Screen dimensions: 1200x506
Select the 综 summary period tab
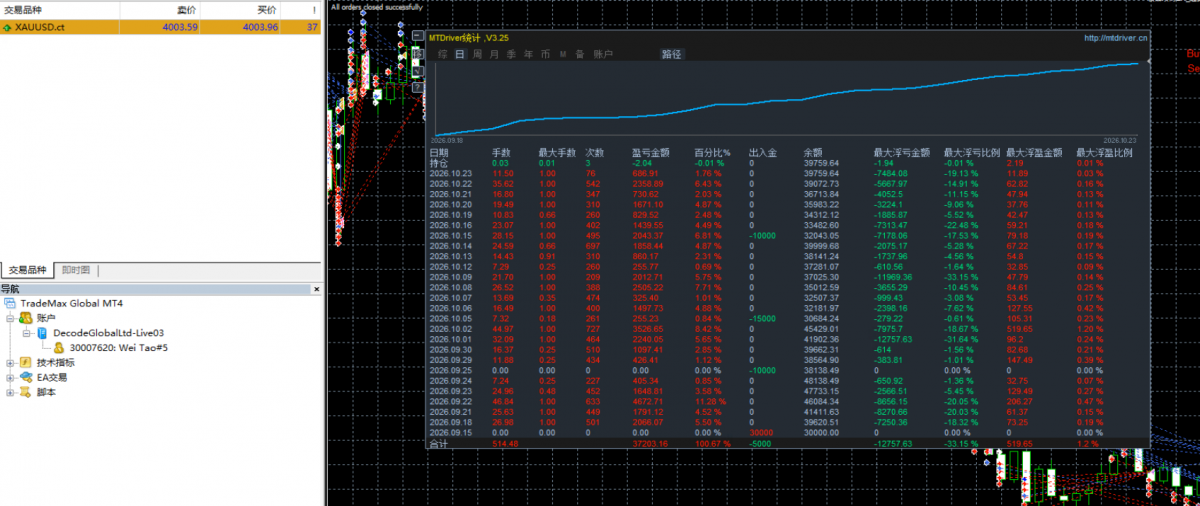(x=443, y=54)
